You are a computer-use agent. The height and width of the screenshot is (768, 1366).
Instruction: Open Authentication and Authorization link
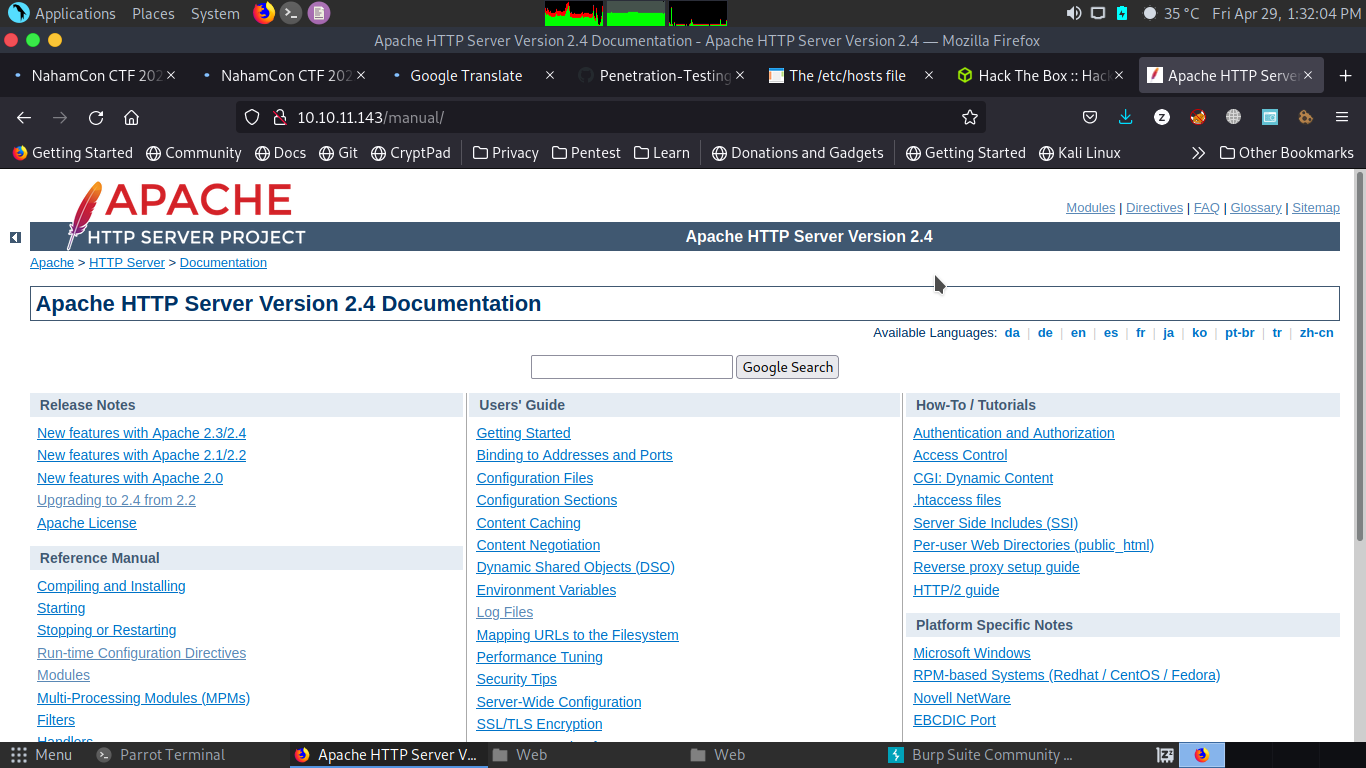point(1013,433)
